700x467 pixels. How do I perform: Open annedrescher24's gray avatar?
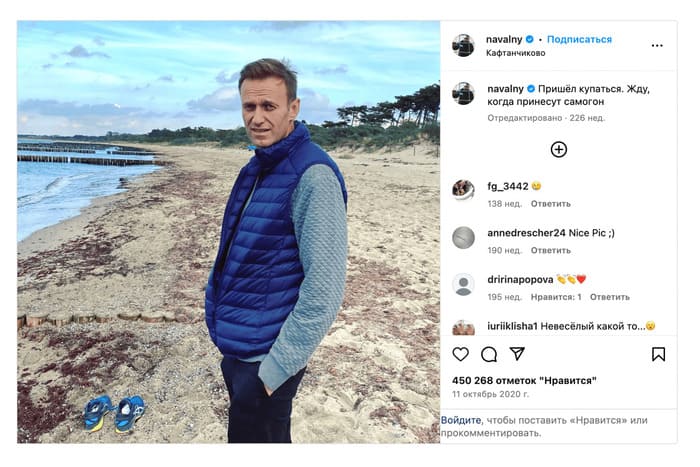tap(463, 237)
